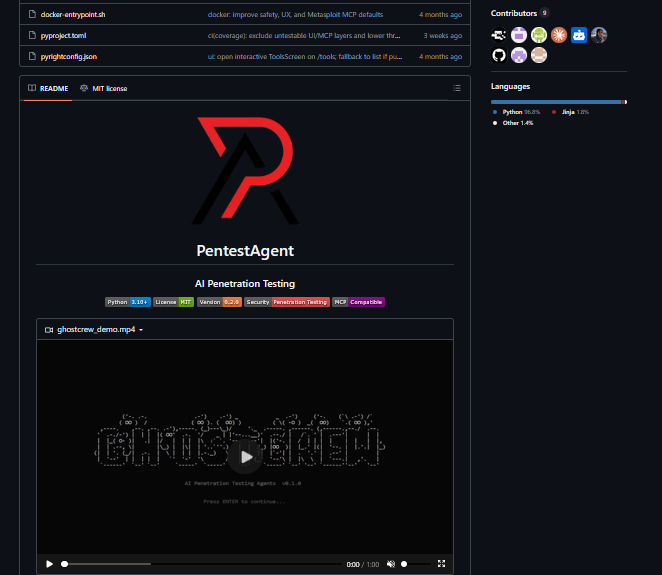Enter fullscreen for the demo video
Screen dimensions: 662x575
(442, 564)
